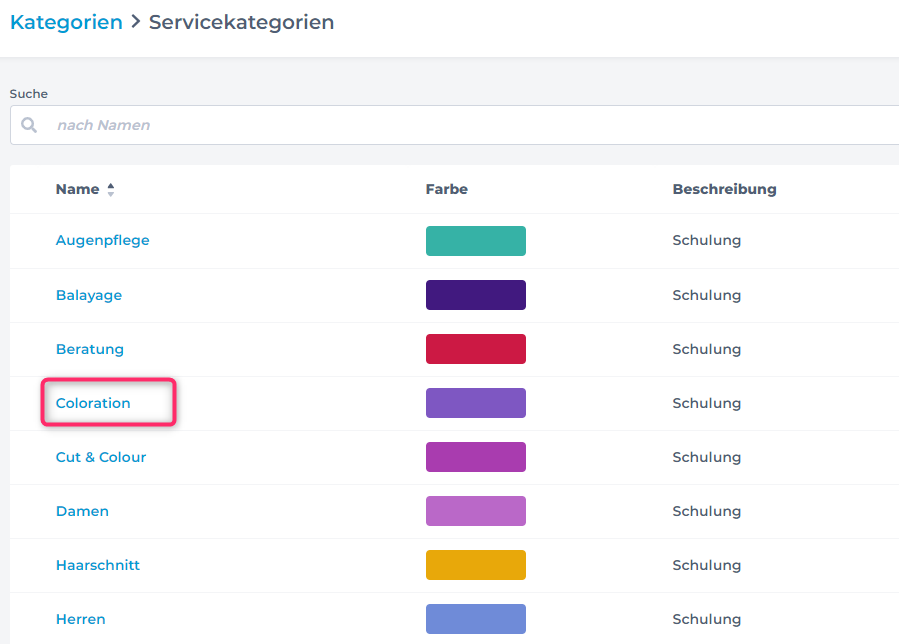Click the Beschreibung column header

(x=724, y=189)
